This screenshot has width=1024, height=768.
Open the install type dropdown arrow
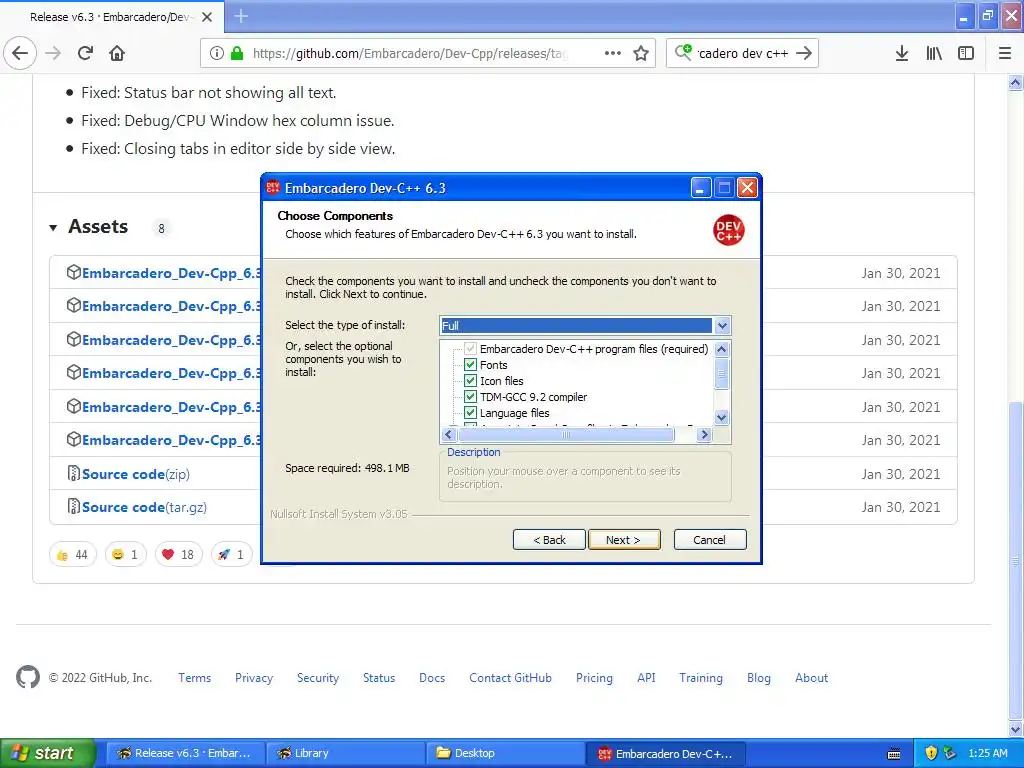(x=722, y=325)
